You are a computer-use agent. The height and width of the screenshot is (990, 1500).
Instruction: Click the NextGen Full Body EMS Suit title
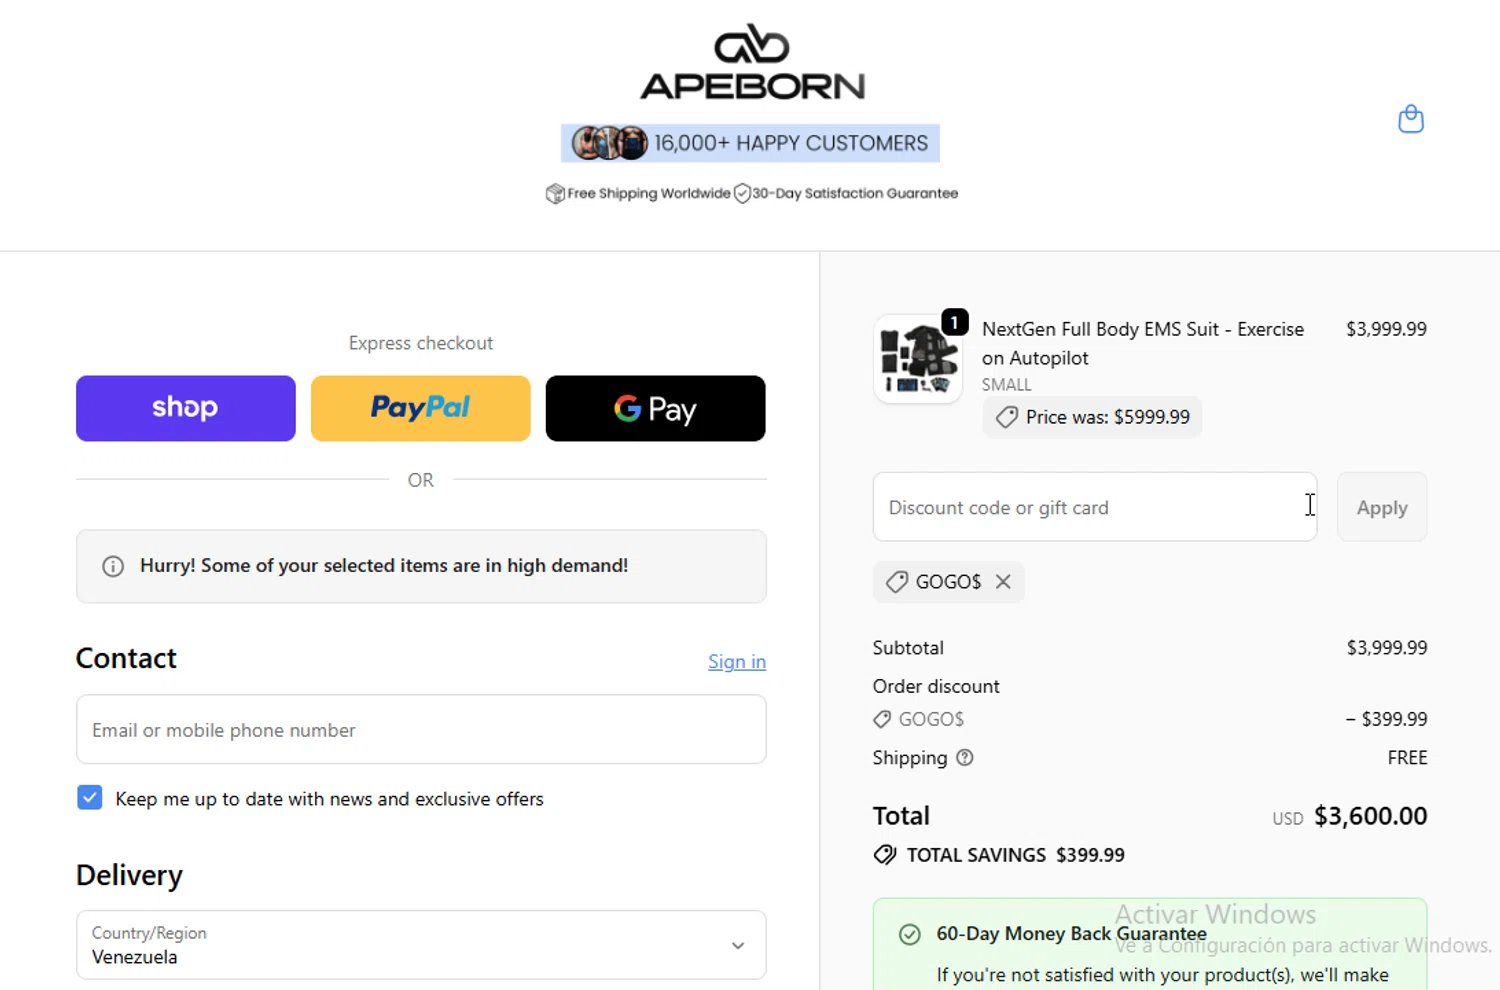pyautogui.click(x=1143, y=343)
